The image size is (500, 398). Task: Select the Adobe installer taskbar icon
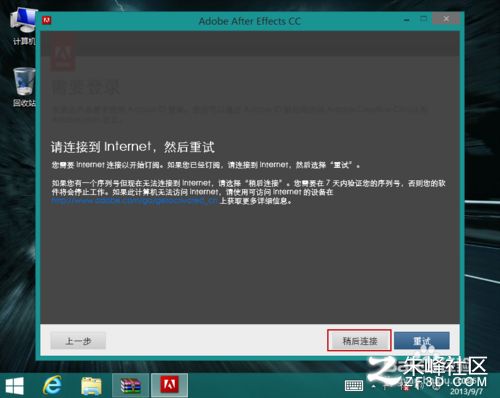coord(169,385)
